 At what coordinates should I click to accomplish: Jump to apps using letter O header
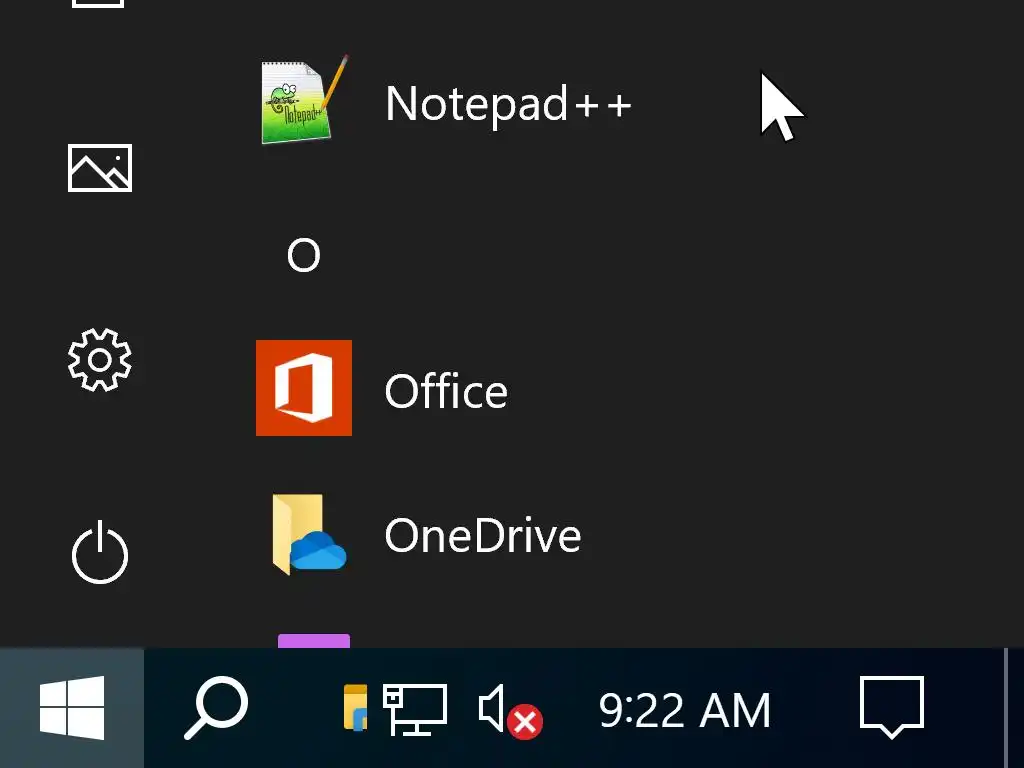tap(304, 255)
